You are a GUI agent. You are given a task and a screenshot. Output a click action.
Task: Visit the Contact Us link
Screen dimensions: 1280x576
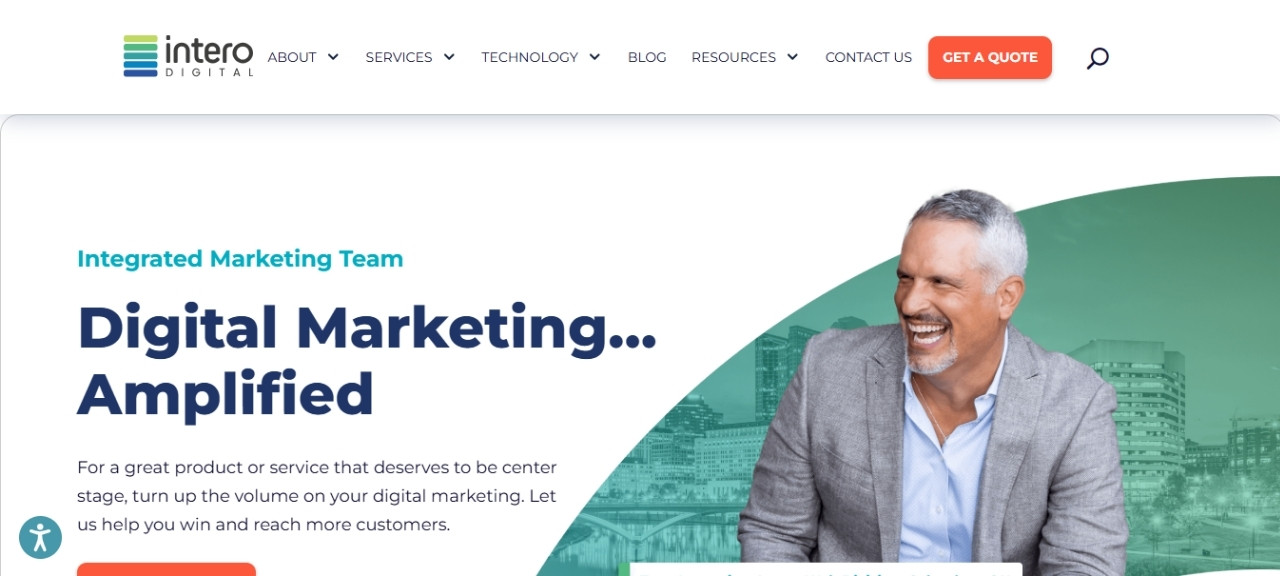[x=868, y=57]
